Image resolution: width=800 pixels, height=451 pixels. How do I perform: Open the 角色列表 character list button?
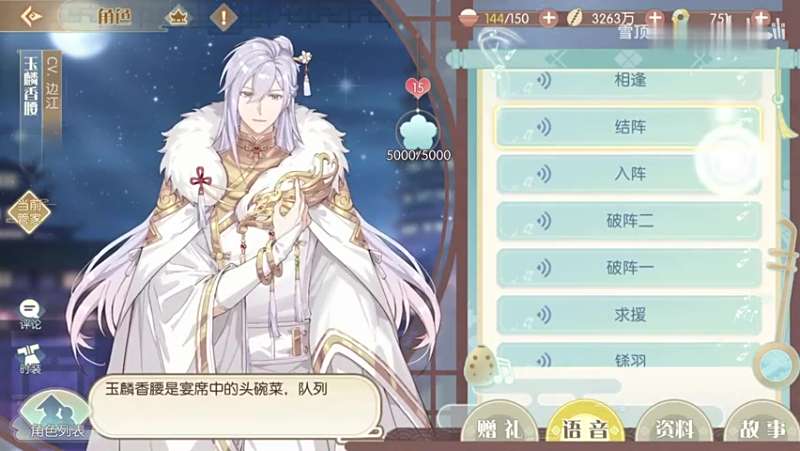[54, 416]
